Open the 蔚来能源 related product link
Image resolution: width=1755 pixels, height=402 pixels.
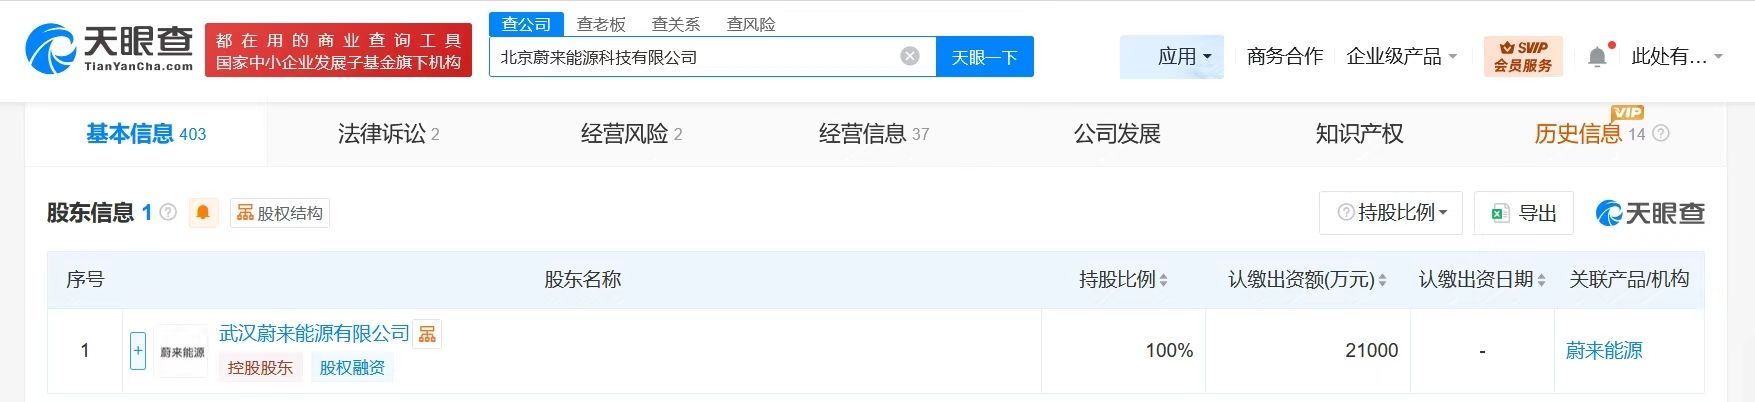pos(1603,350)
